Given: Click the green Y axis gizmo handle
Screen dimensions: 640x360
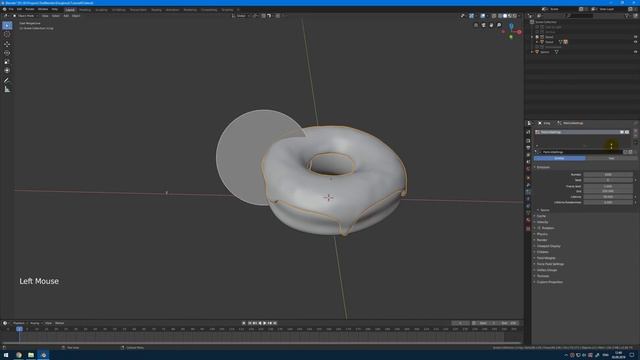Looking at the screenshot, I should [511, 37].
